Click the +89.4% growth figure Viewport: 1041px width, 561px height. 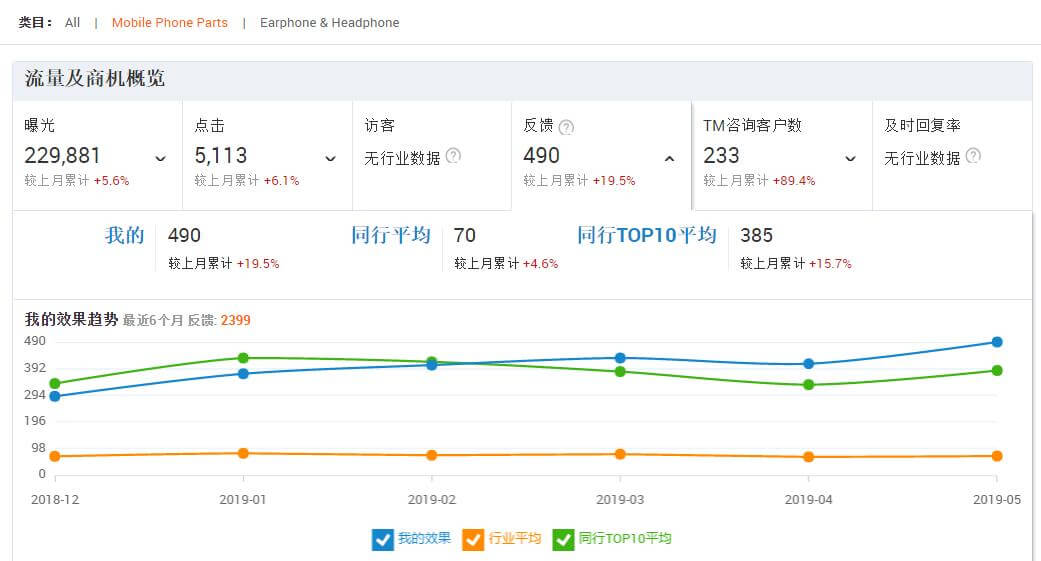click(x=794, y=181)
